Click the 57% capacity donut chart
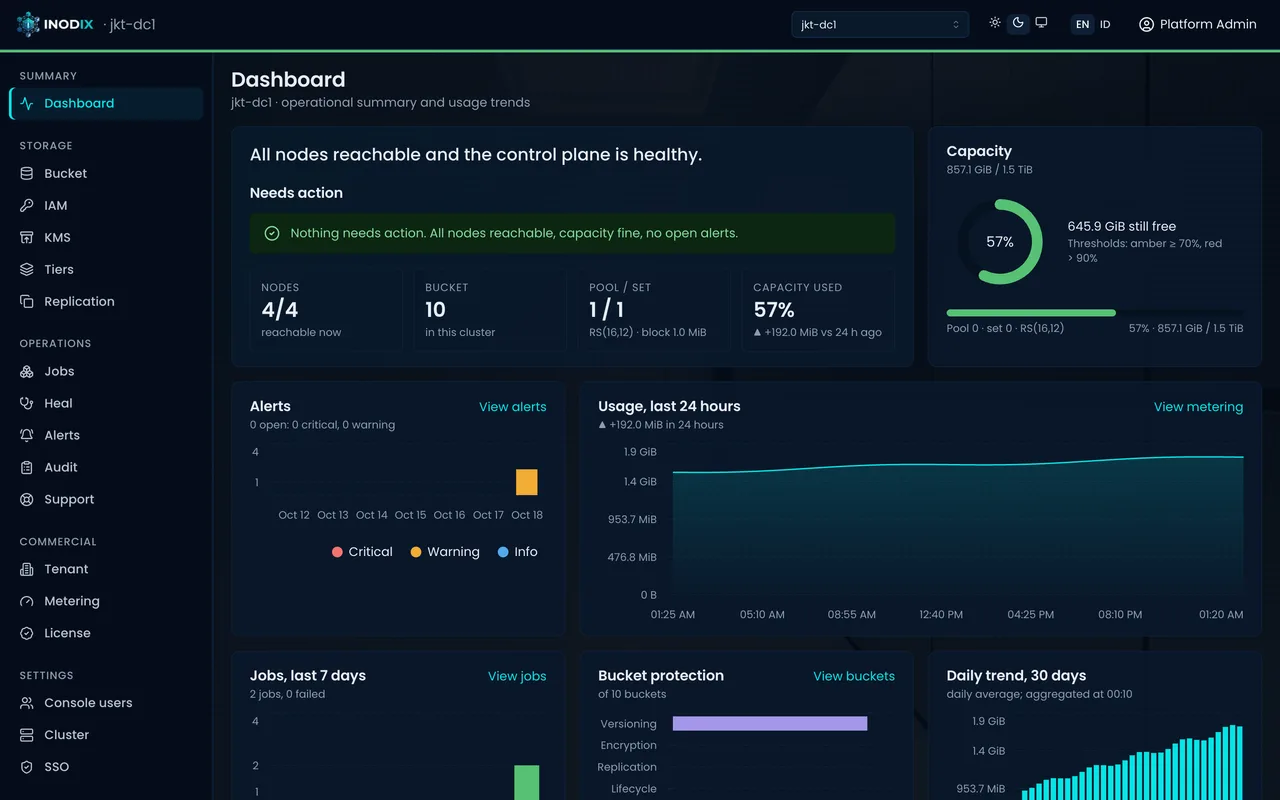This screenshot has height=800, width=1280. tap(1000, 242)
